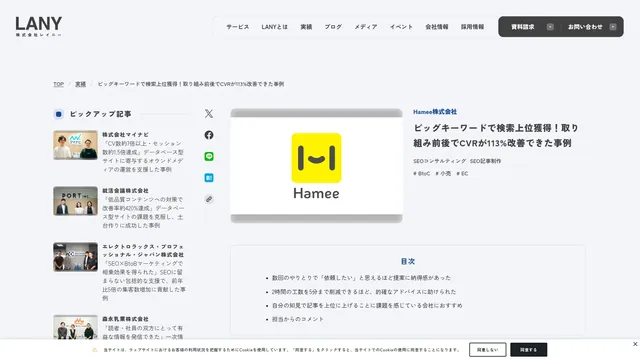Open the メディア menu item
This screenshot has height=360, width=640.
click(x=365, y=27)
